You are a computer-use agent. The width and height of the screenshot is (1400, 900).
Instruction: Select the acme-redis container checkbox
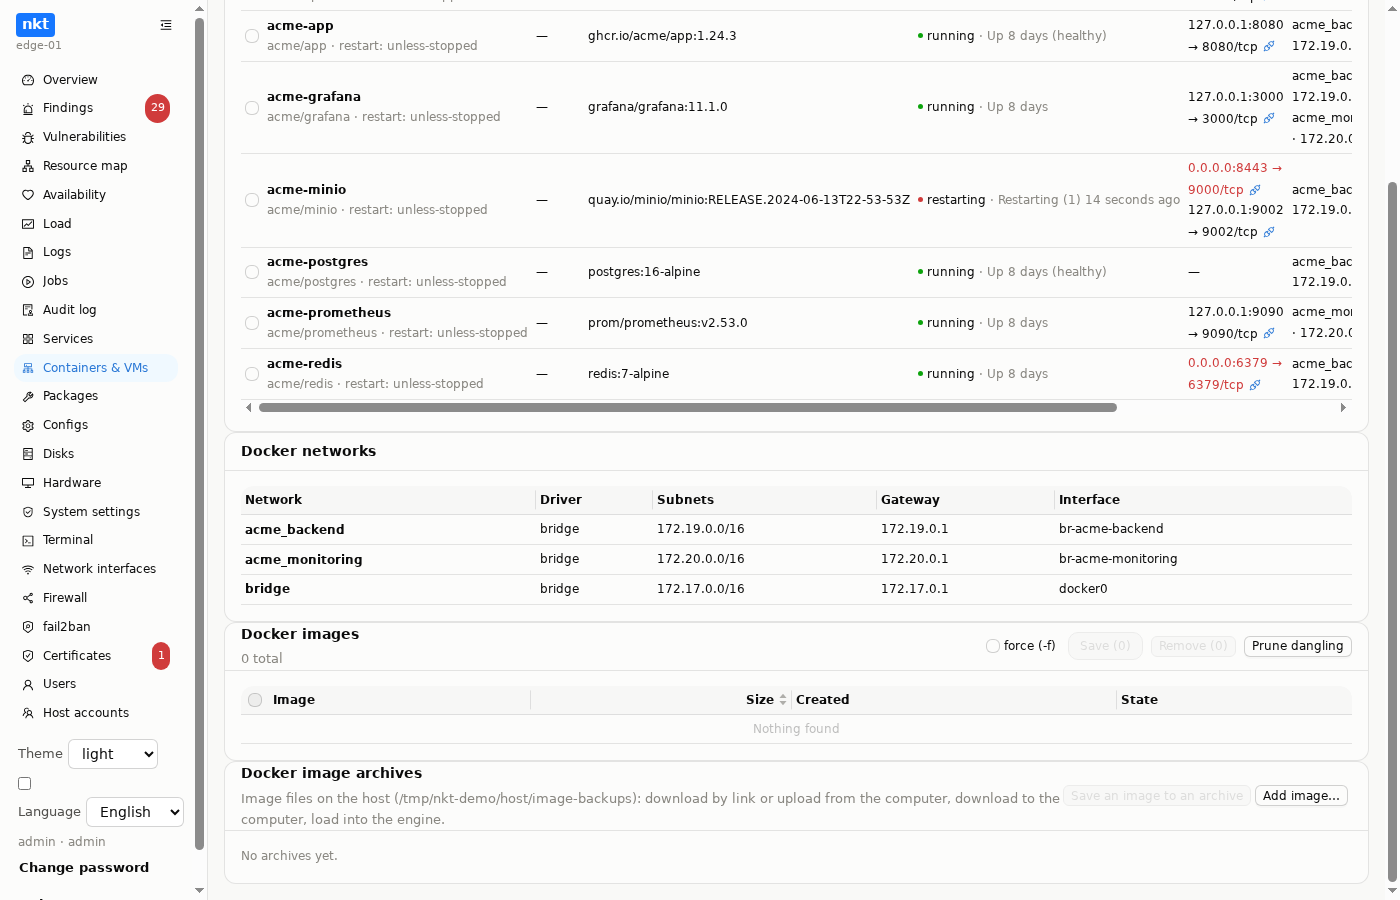pyautogui.click(x=252, y=374)
